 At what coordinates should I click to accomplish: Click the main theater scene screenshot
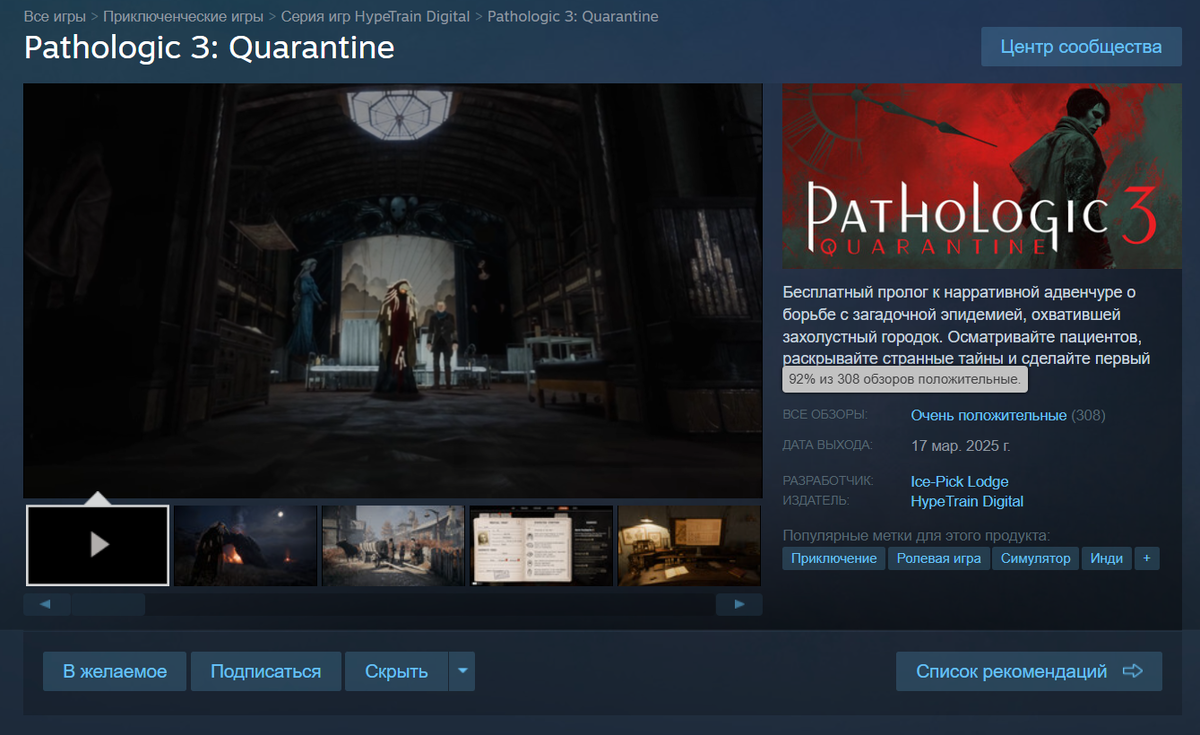click(x=393, y=290)
